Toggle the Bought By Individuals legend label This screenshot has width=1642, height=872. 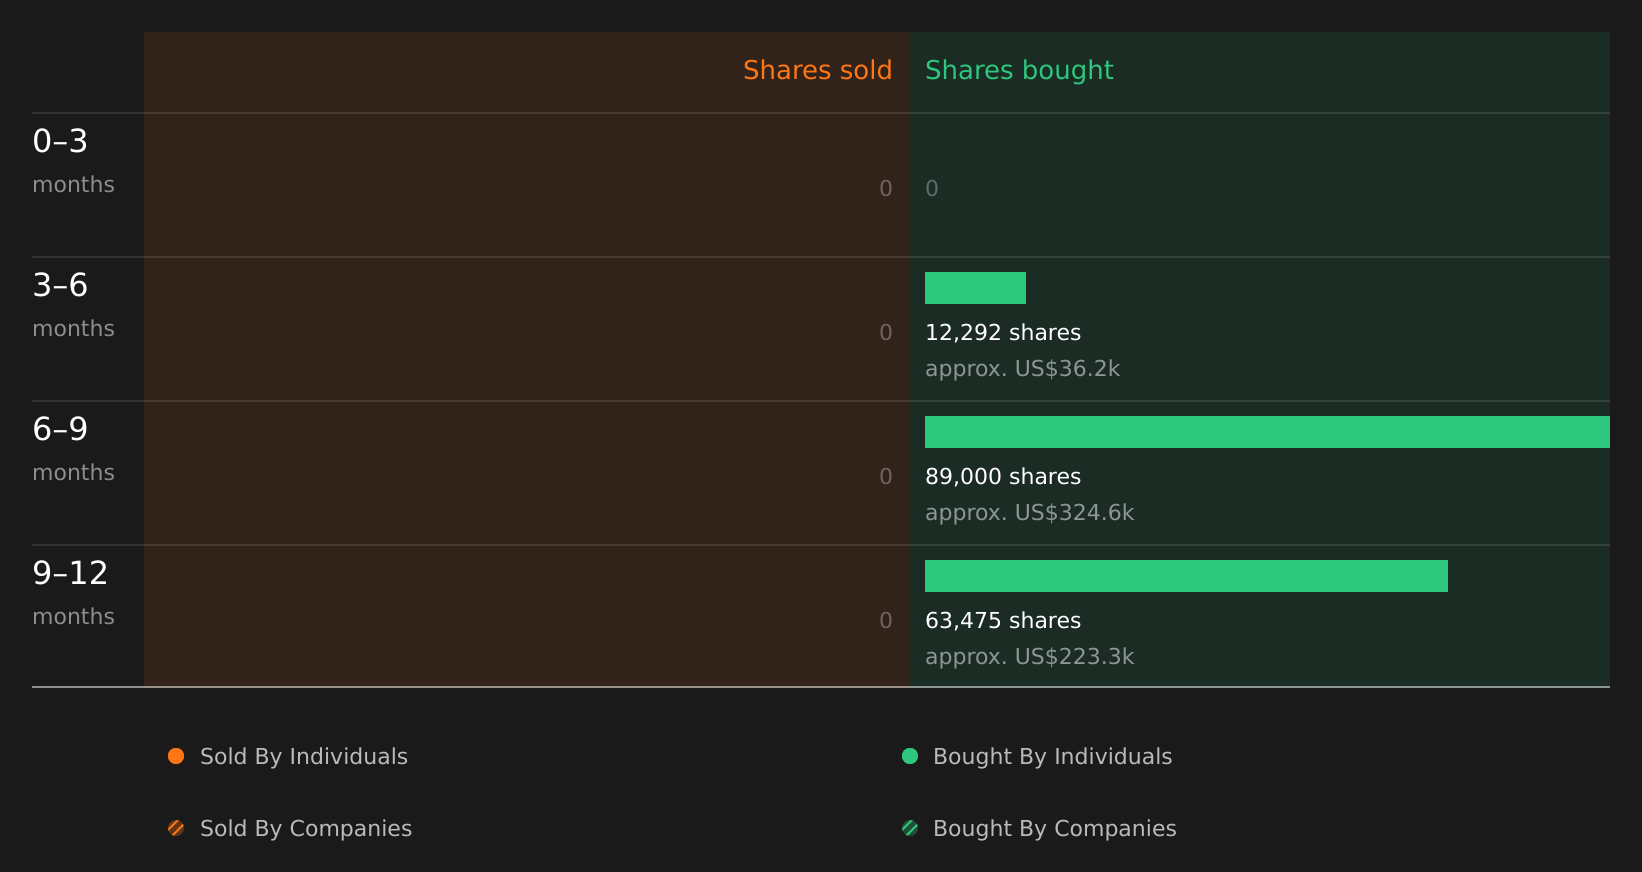[x=1052, y=757]
